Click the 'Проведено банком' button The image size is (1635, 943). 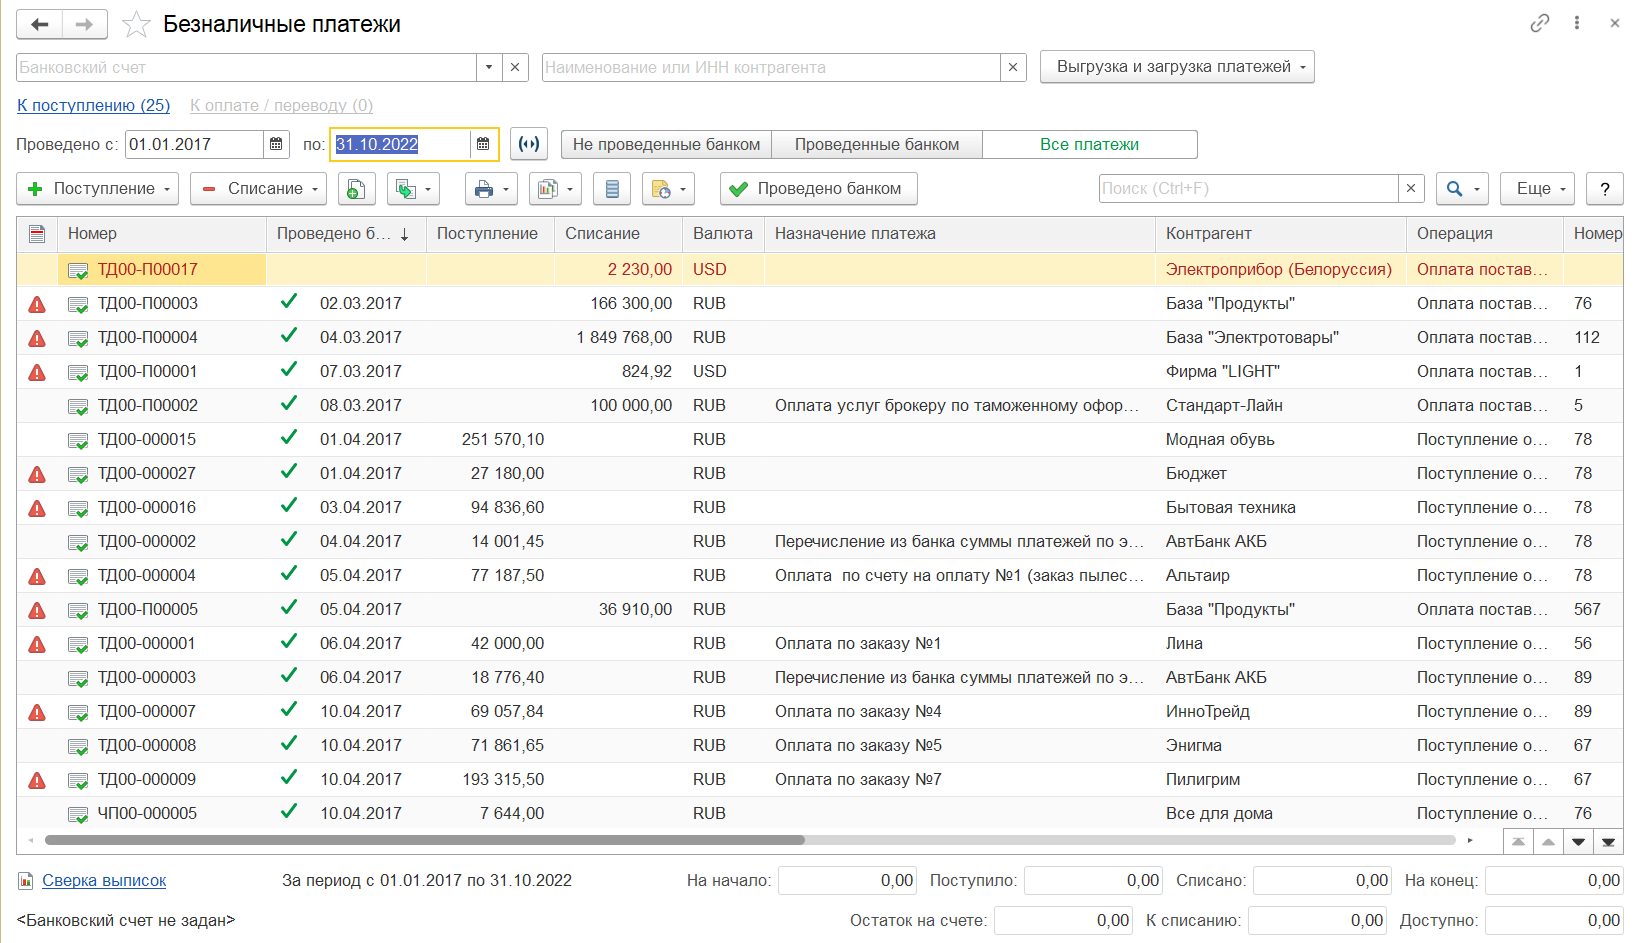(818, 189)
